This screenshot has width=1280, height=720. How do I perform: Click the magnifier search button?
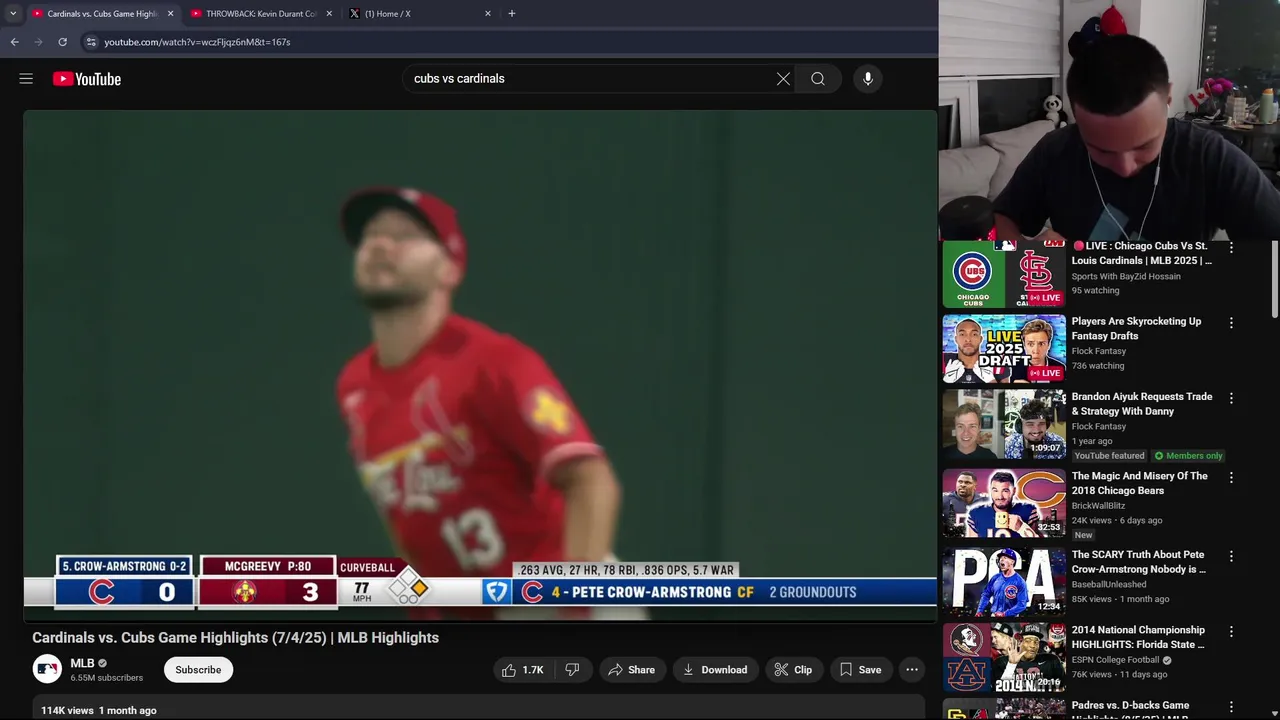pos(818,79)
